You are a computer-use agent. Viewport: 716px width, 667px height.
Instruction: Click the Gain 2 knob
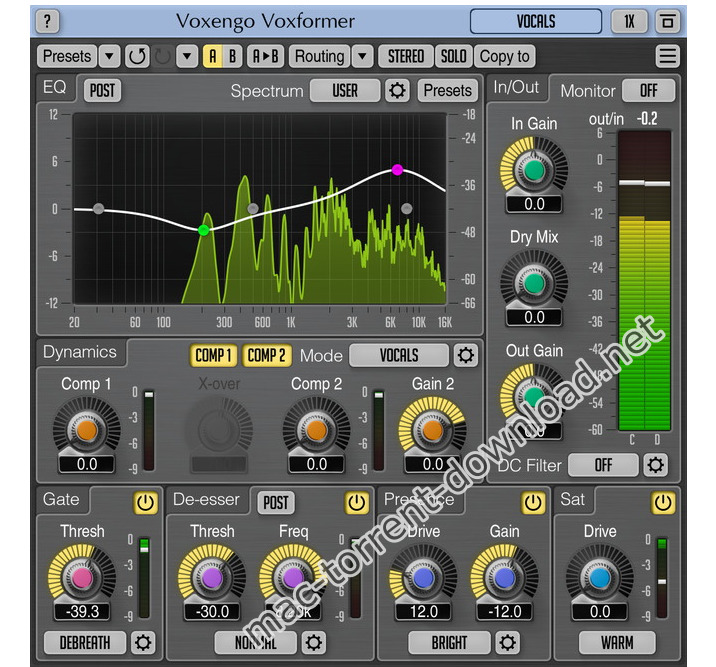point(432,430)
